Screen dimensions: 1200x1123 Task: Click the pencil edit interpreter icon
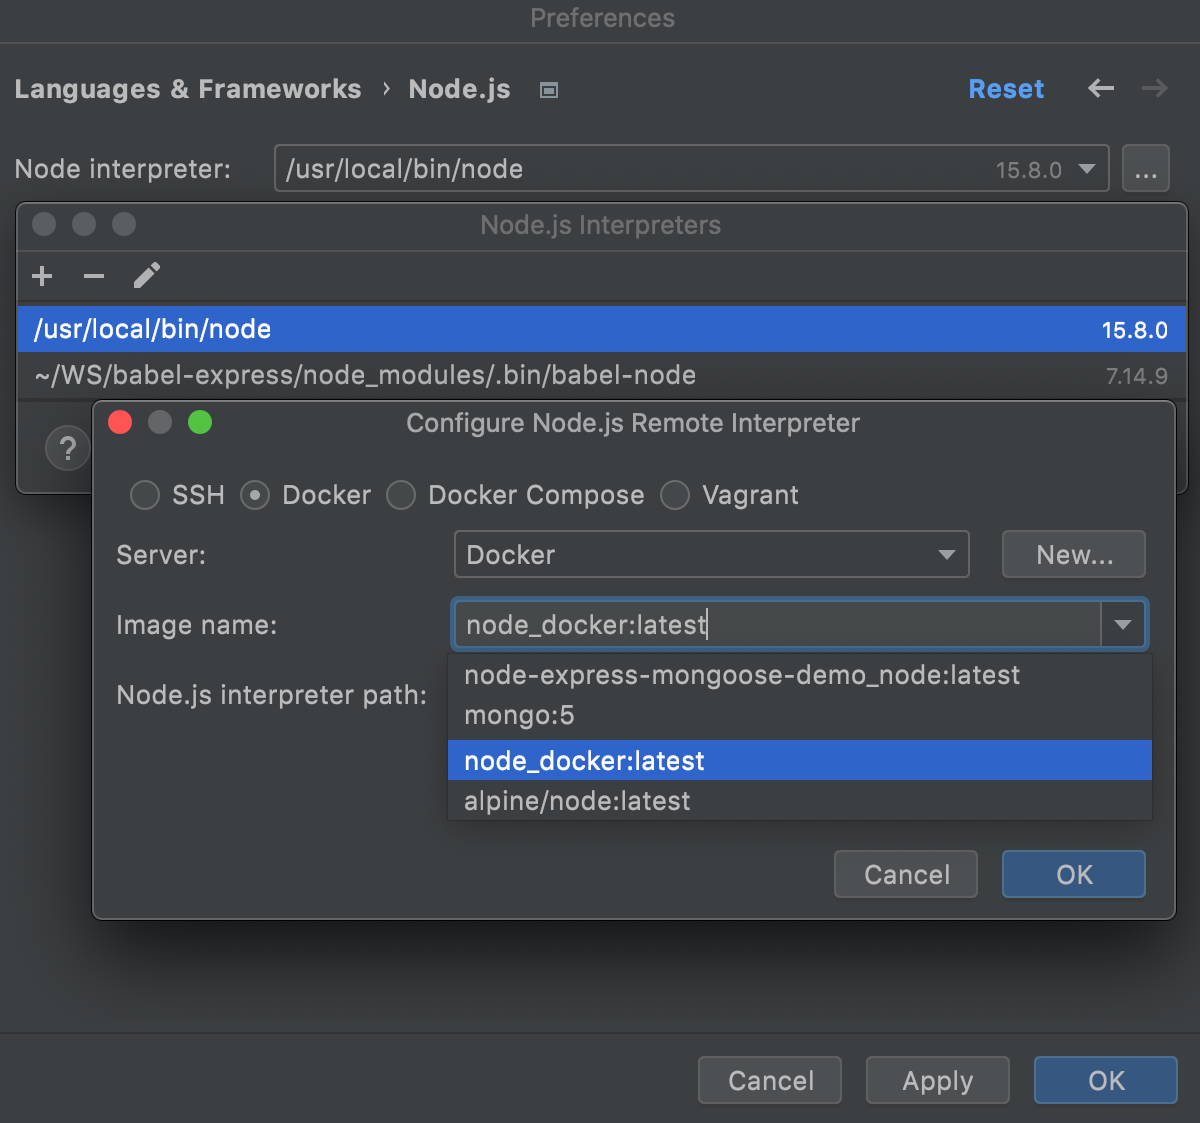pyautogui.click(x=147, y=275)
